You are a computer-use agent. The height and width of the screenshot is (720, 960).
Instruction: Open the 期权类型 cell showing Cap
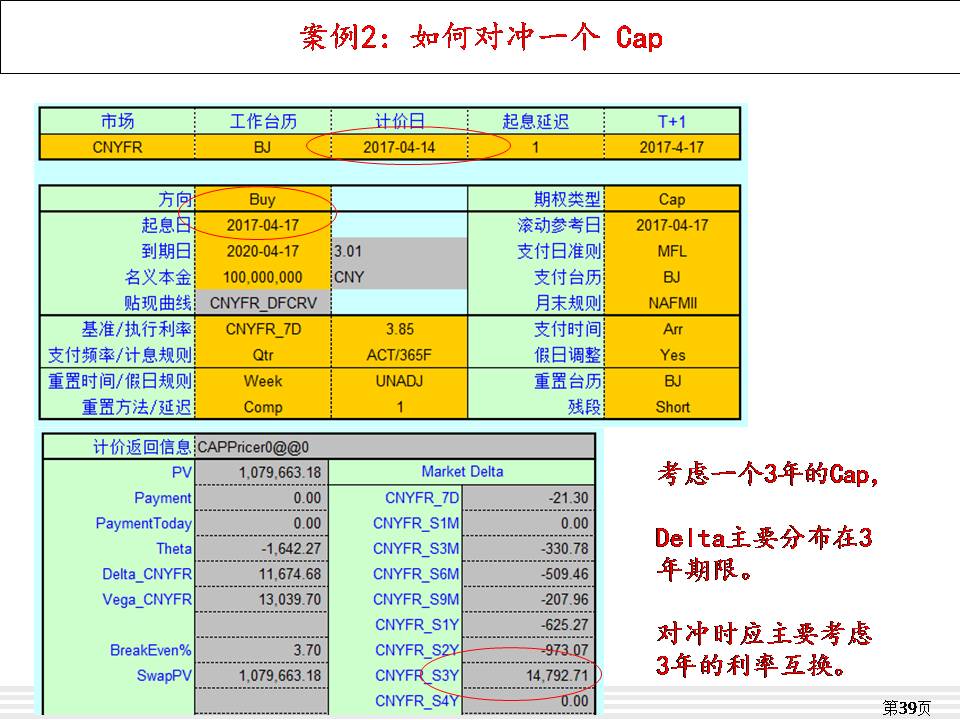[672, 199]
